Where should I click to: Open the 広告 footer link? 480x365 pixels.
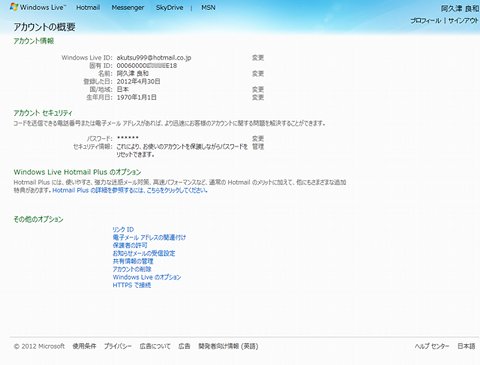tap(184, 346)
